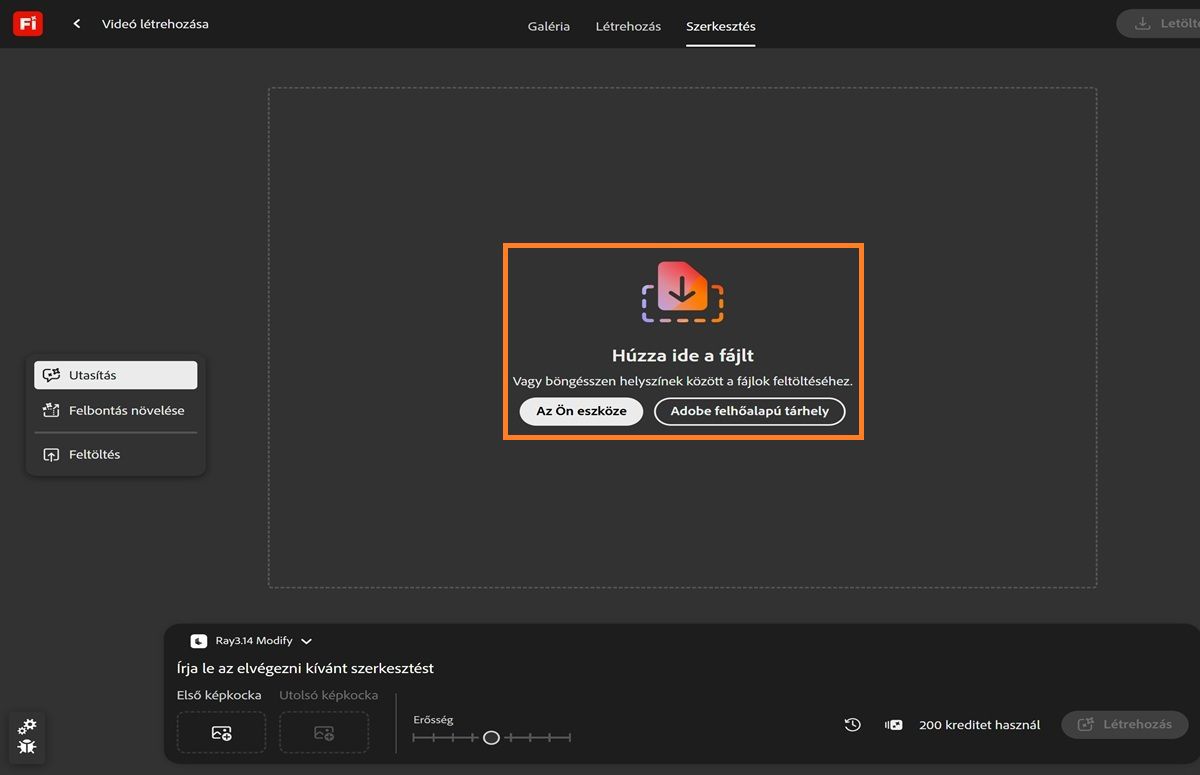Click the Felbontás növelése upscale icon
The height and width of the screenshot is (775, 1200).
click(51, 410)
